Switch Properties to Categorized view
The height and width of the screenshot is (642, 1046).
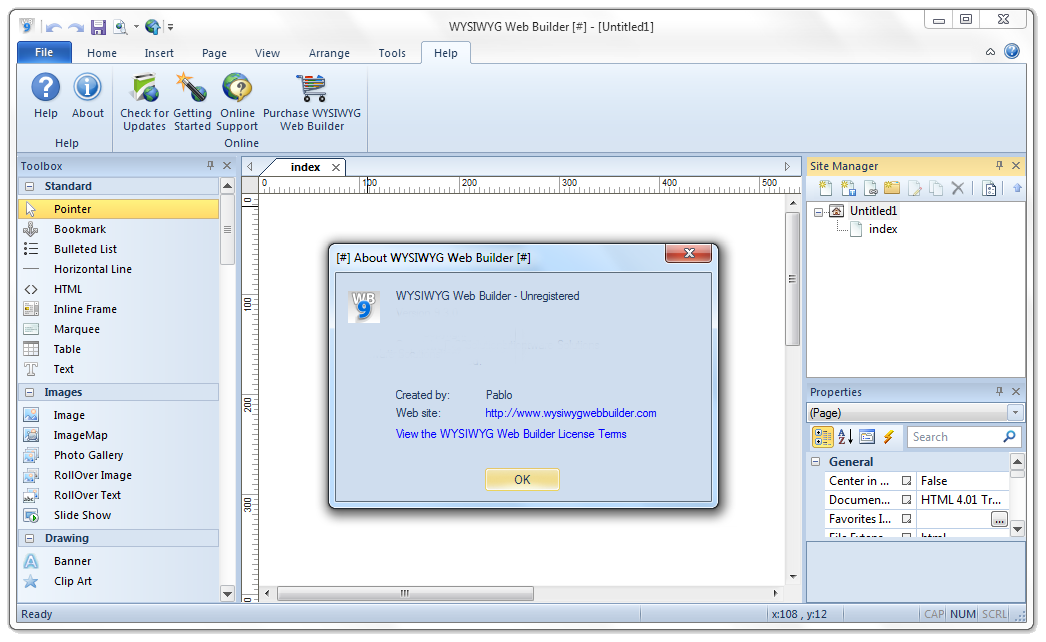823,437
